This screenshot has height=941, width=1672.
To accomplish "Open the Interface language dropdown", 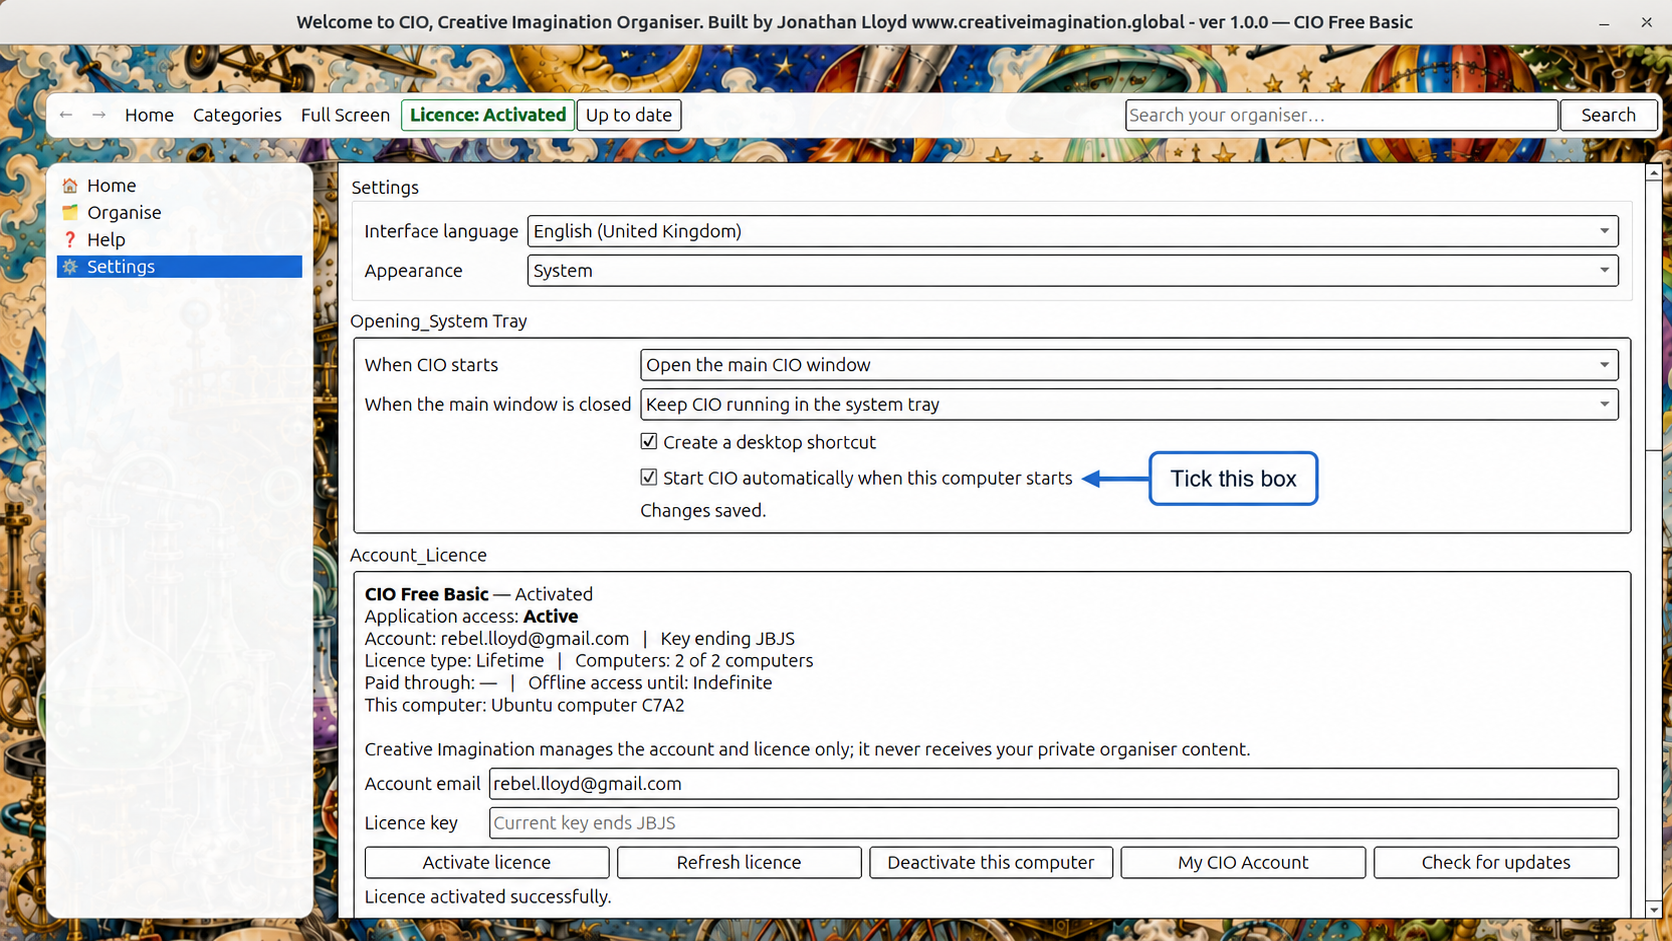I will coord(1072,231).
